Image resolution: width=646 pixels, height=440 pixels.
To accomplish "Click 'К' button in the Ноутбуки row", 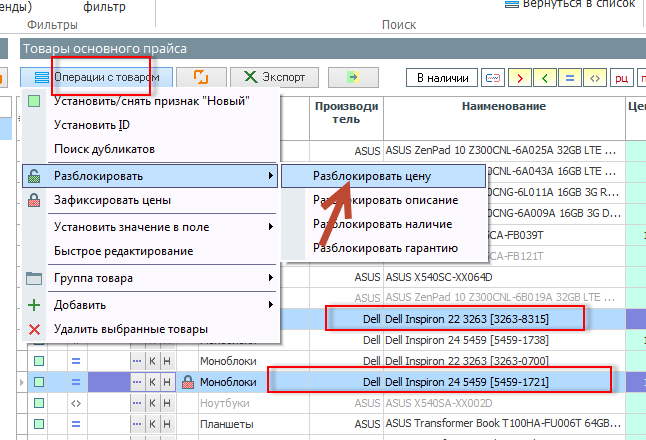I will (152, 403).
